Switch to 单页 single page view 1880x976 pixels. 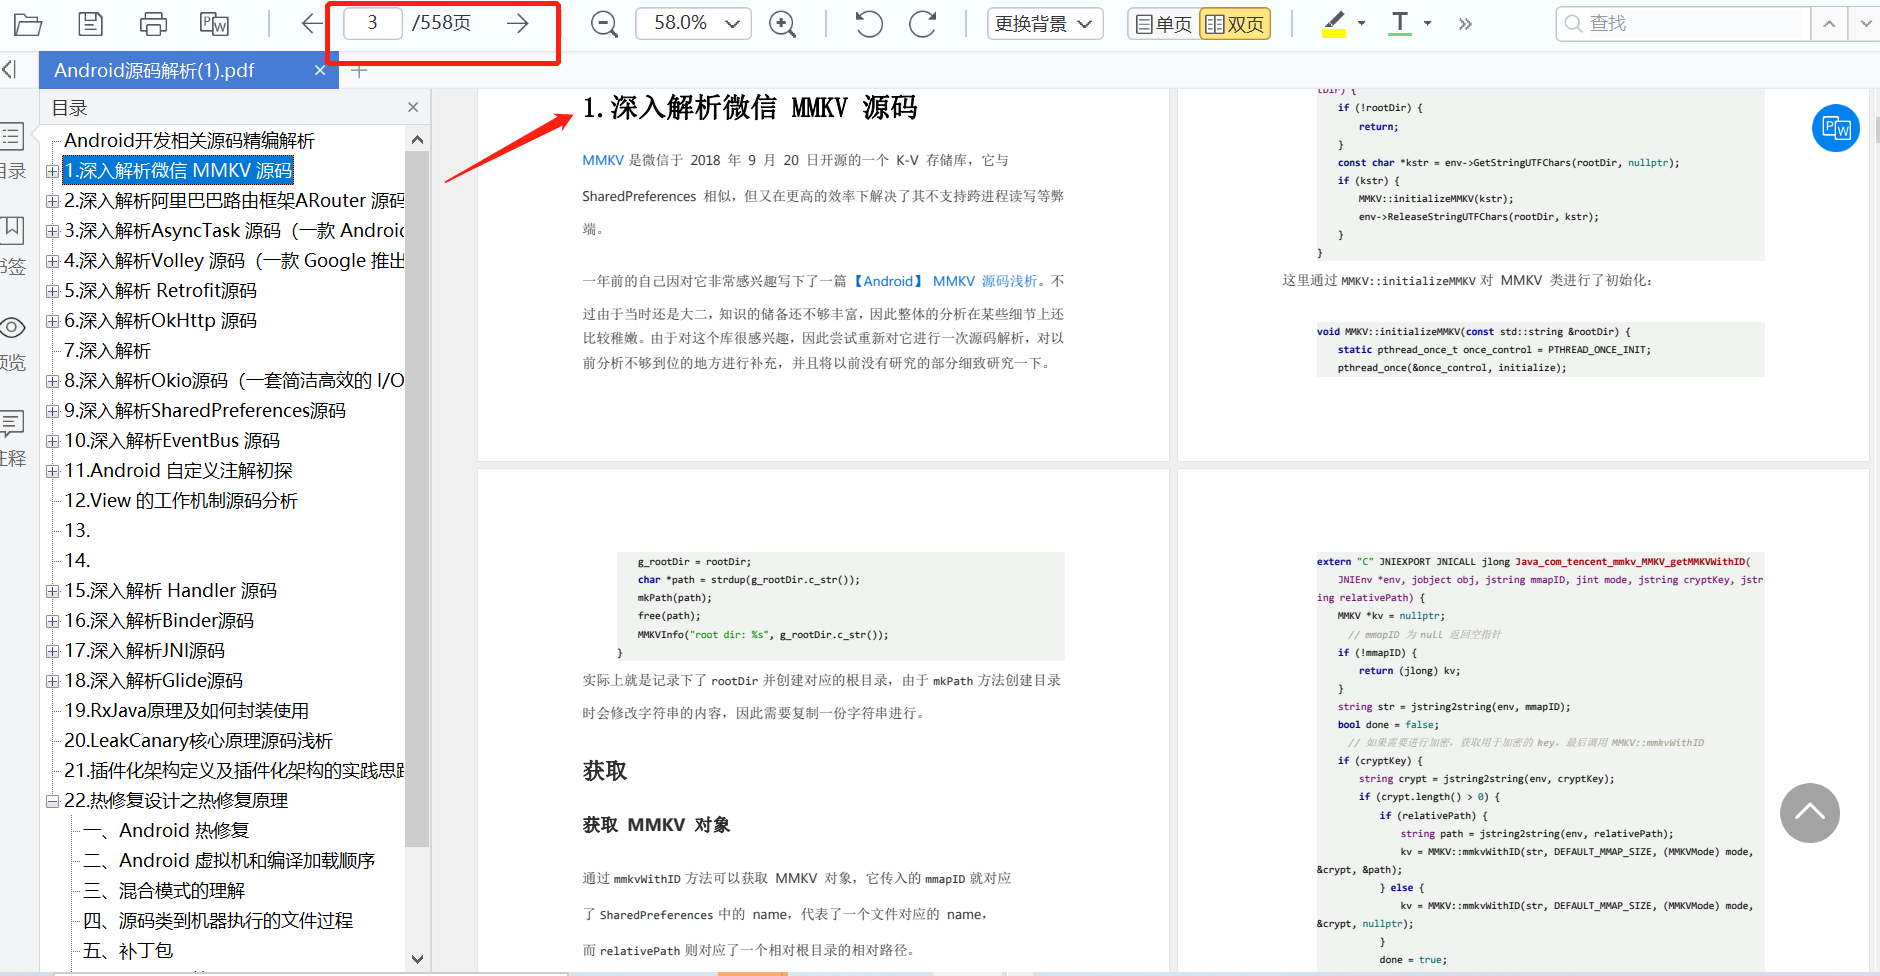coord(1163,24)
